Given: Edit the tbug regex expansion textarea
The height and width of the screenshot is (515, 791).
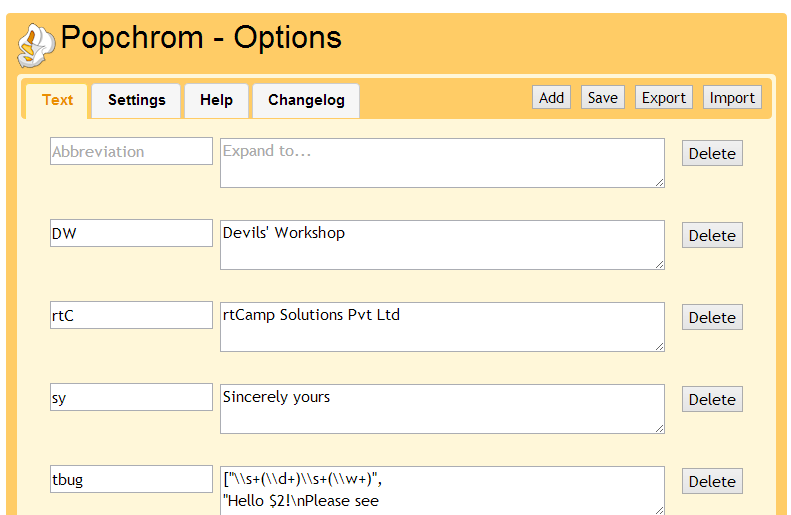Looking at the screenshot, I should click(442, 490).
